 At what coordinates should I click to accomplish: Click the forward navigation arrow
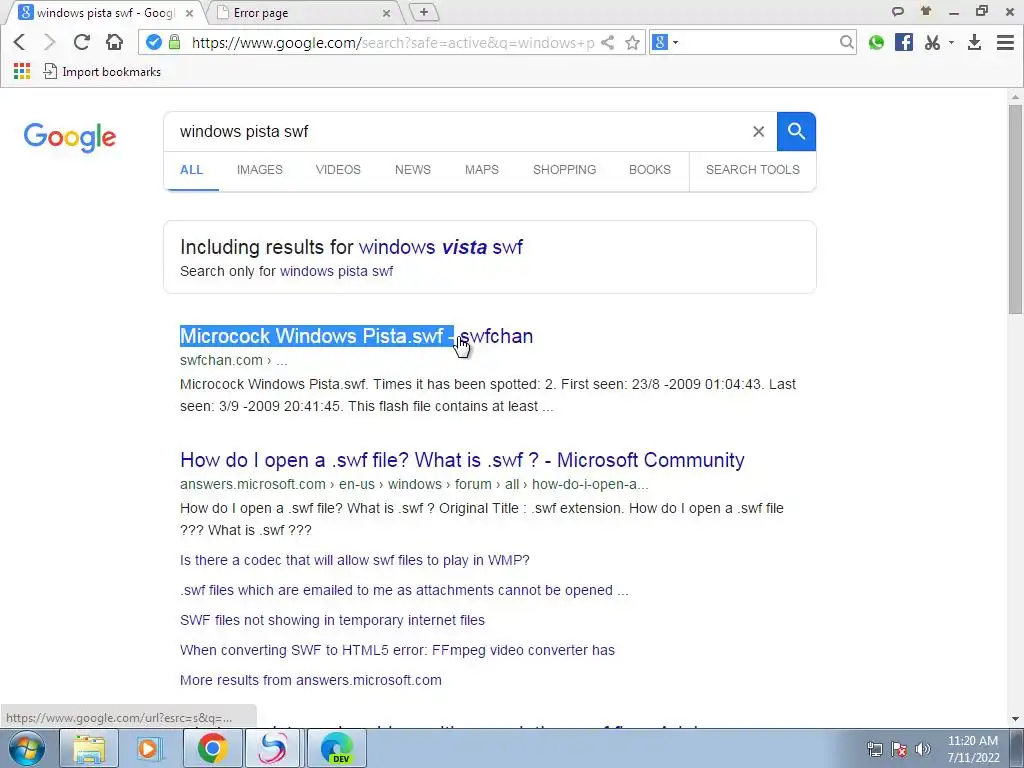(x=50, y=42)
